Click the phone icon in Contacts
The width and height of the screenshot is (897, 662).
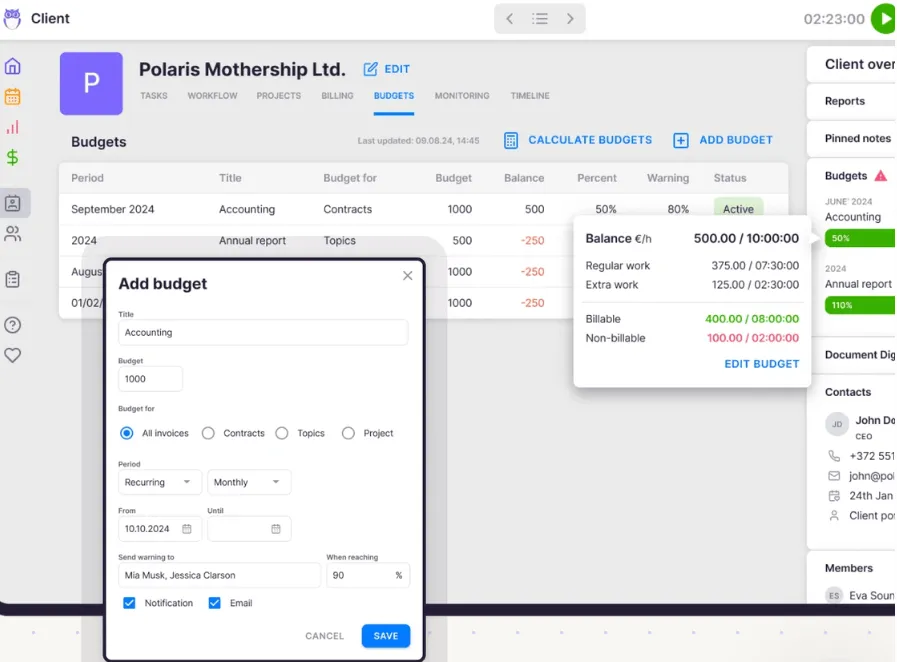coord(834,456)
